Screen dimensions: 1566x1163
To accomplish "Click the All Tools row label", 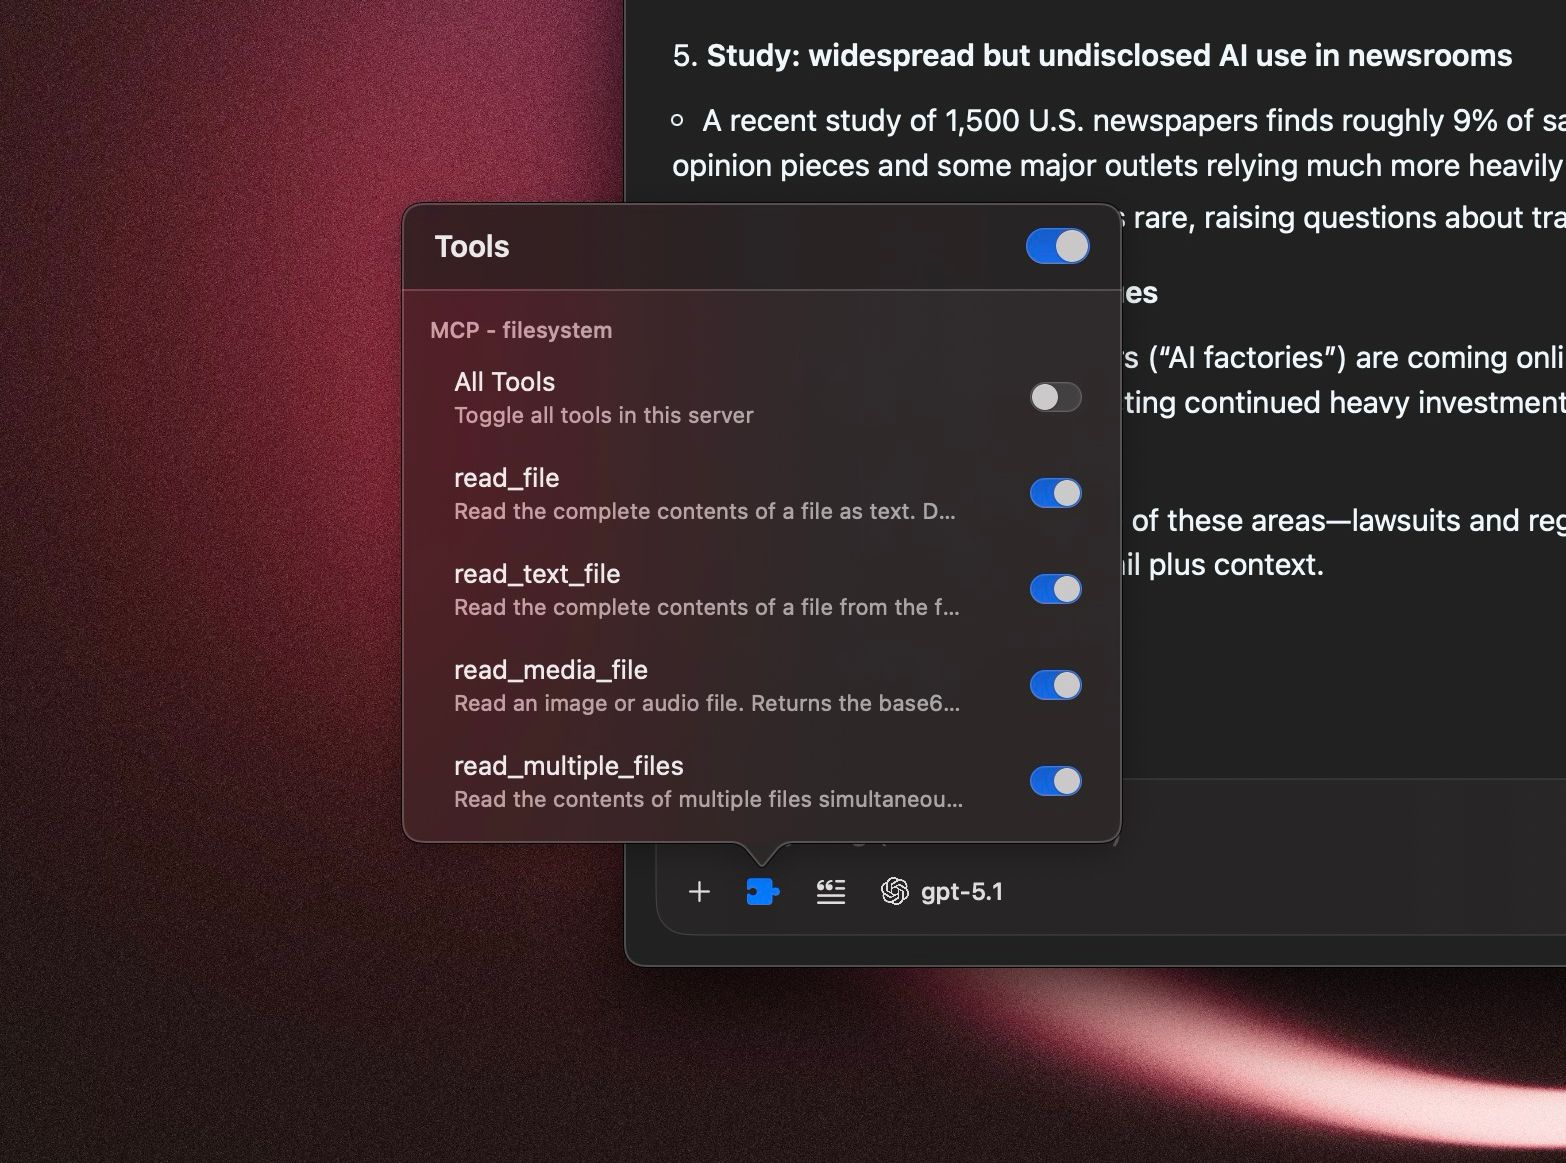I will pos(504,382).
